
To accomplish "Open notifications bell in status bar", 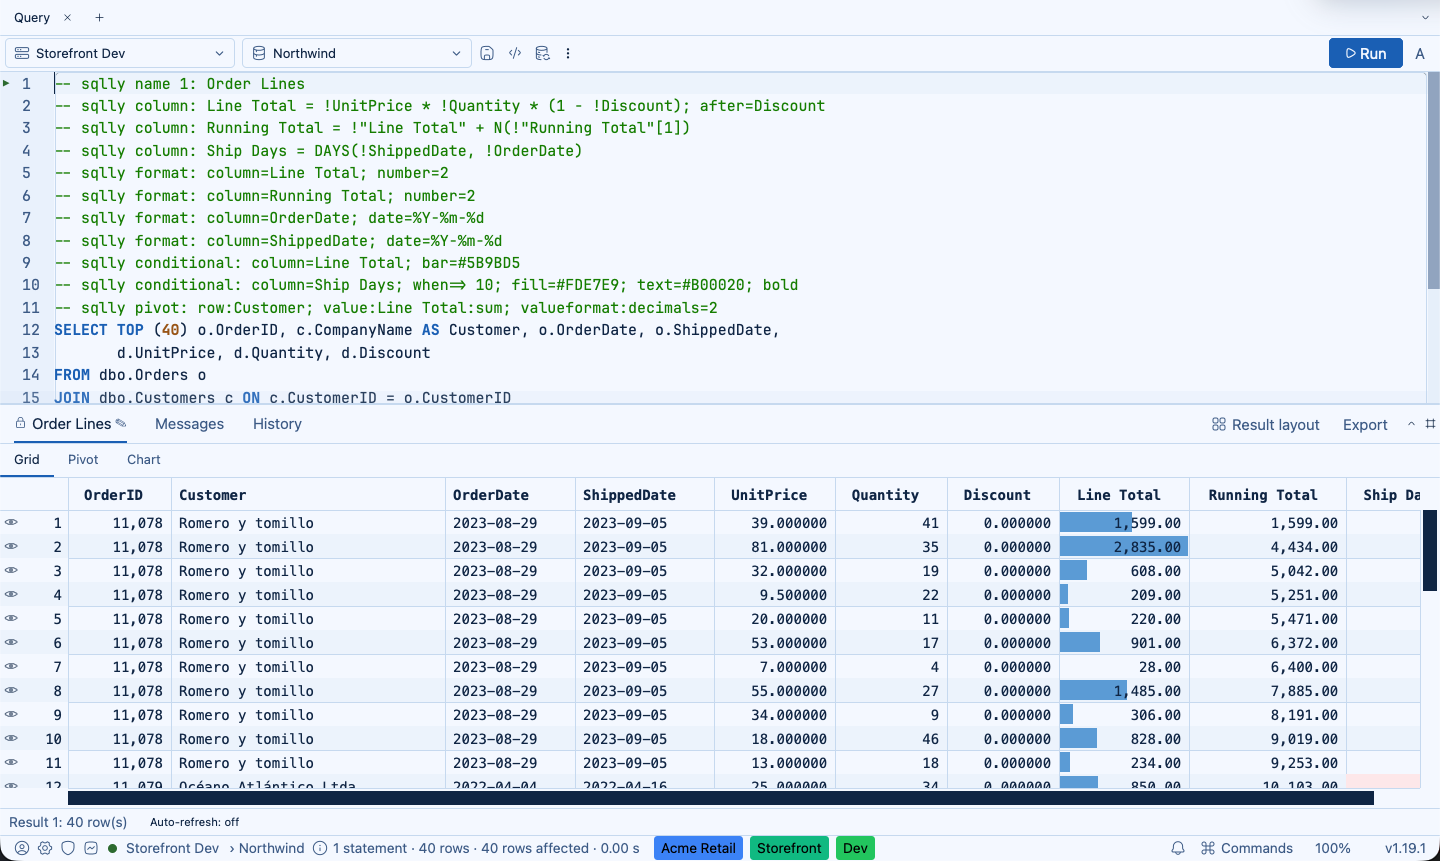I will click(1178, 848).
